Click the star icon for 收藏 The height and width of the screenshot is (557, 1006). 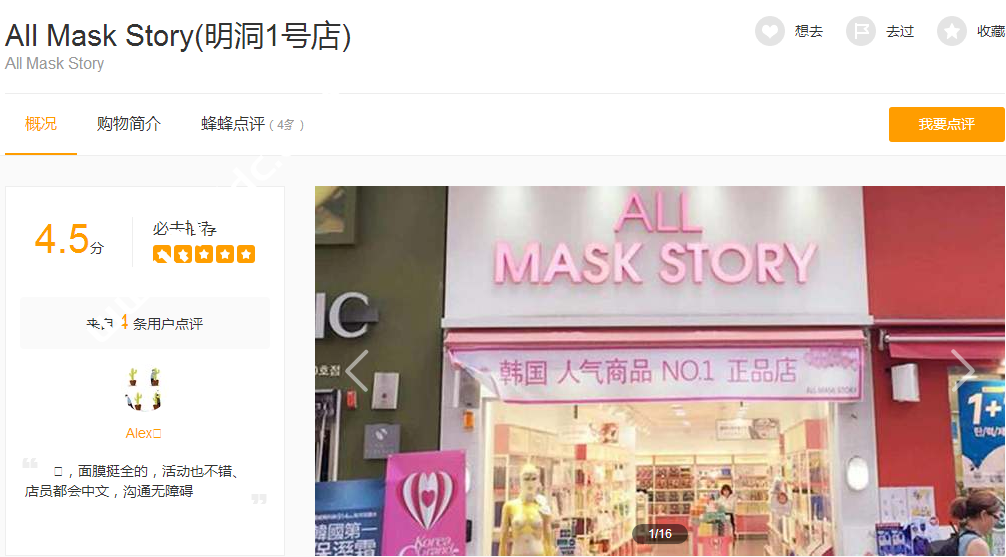[x=952, y=31]
